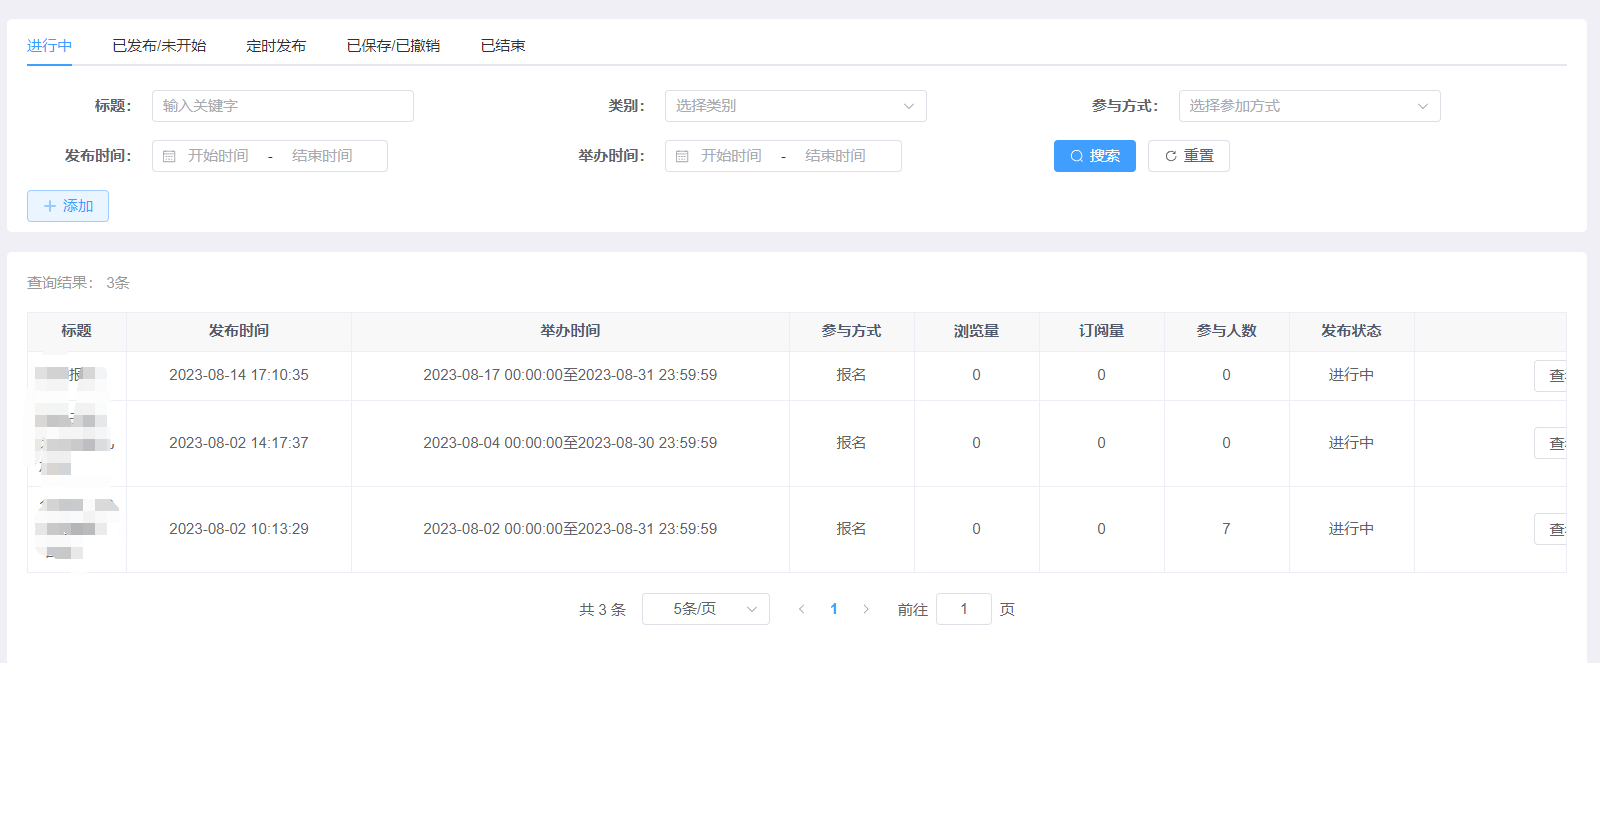Open view button in 10:13:29 row

click(x=1551, y=530)
